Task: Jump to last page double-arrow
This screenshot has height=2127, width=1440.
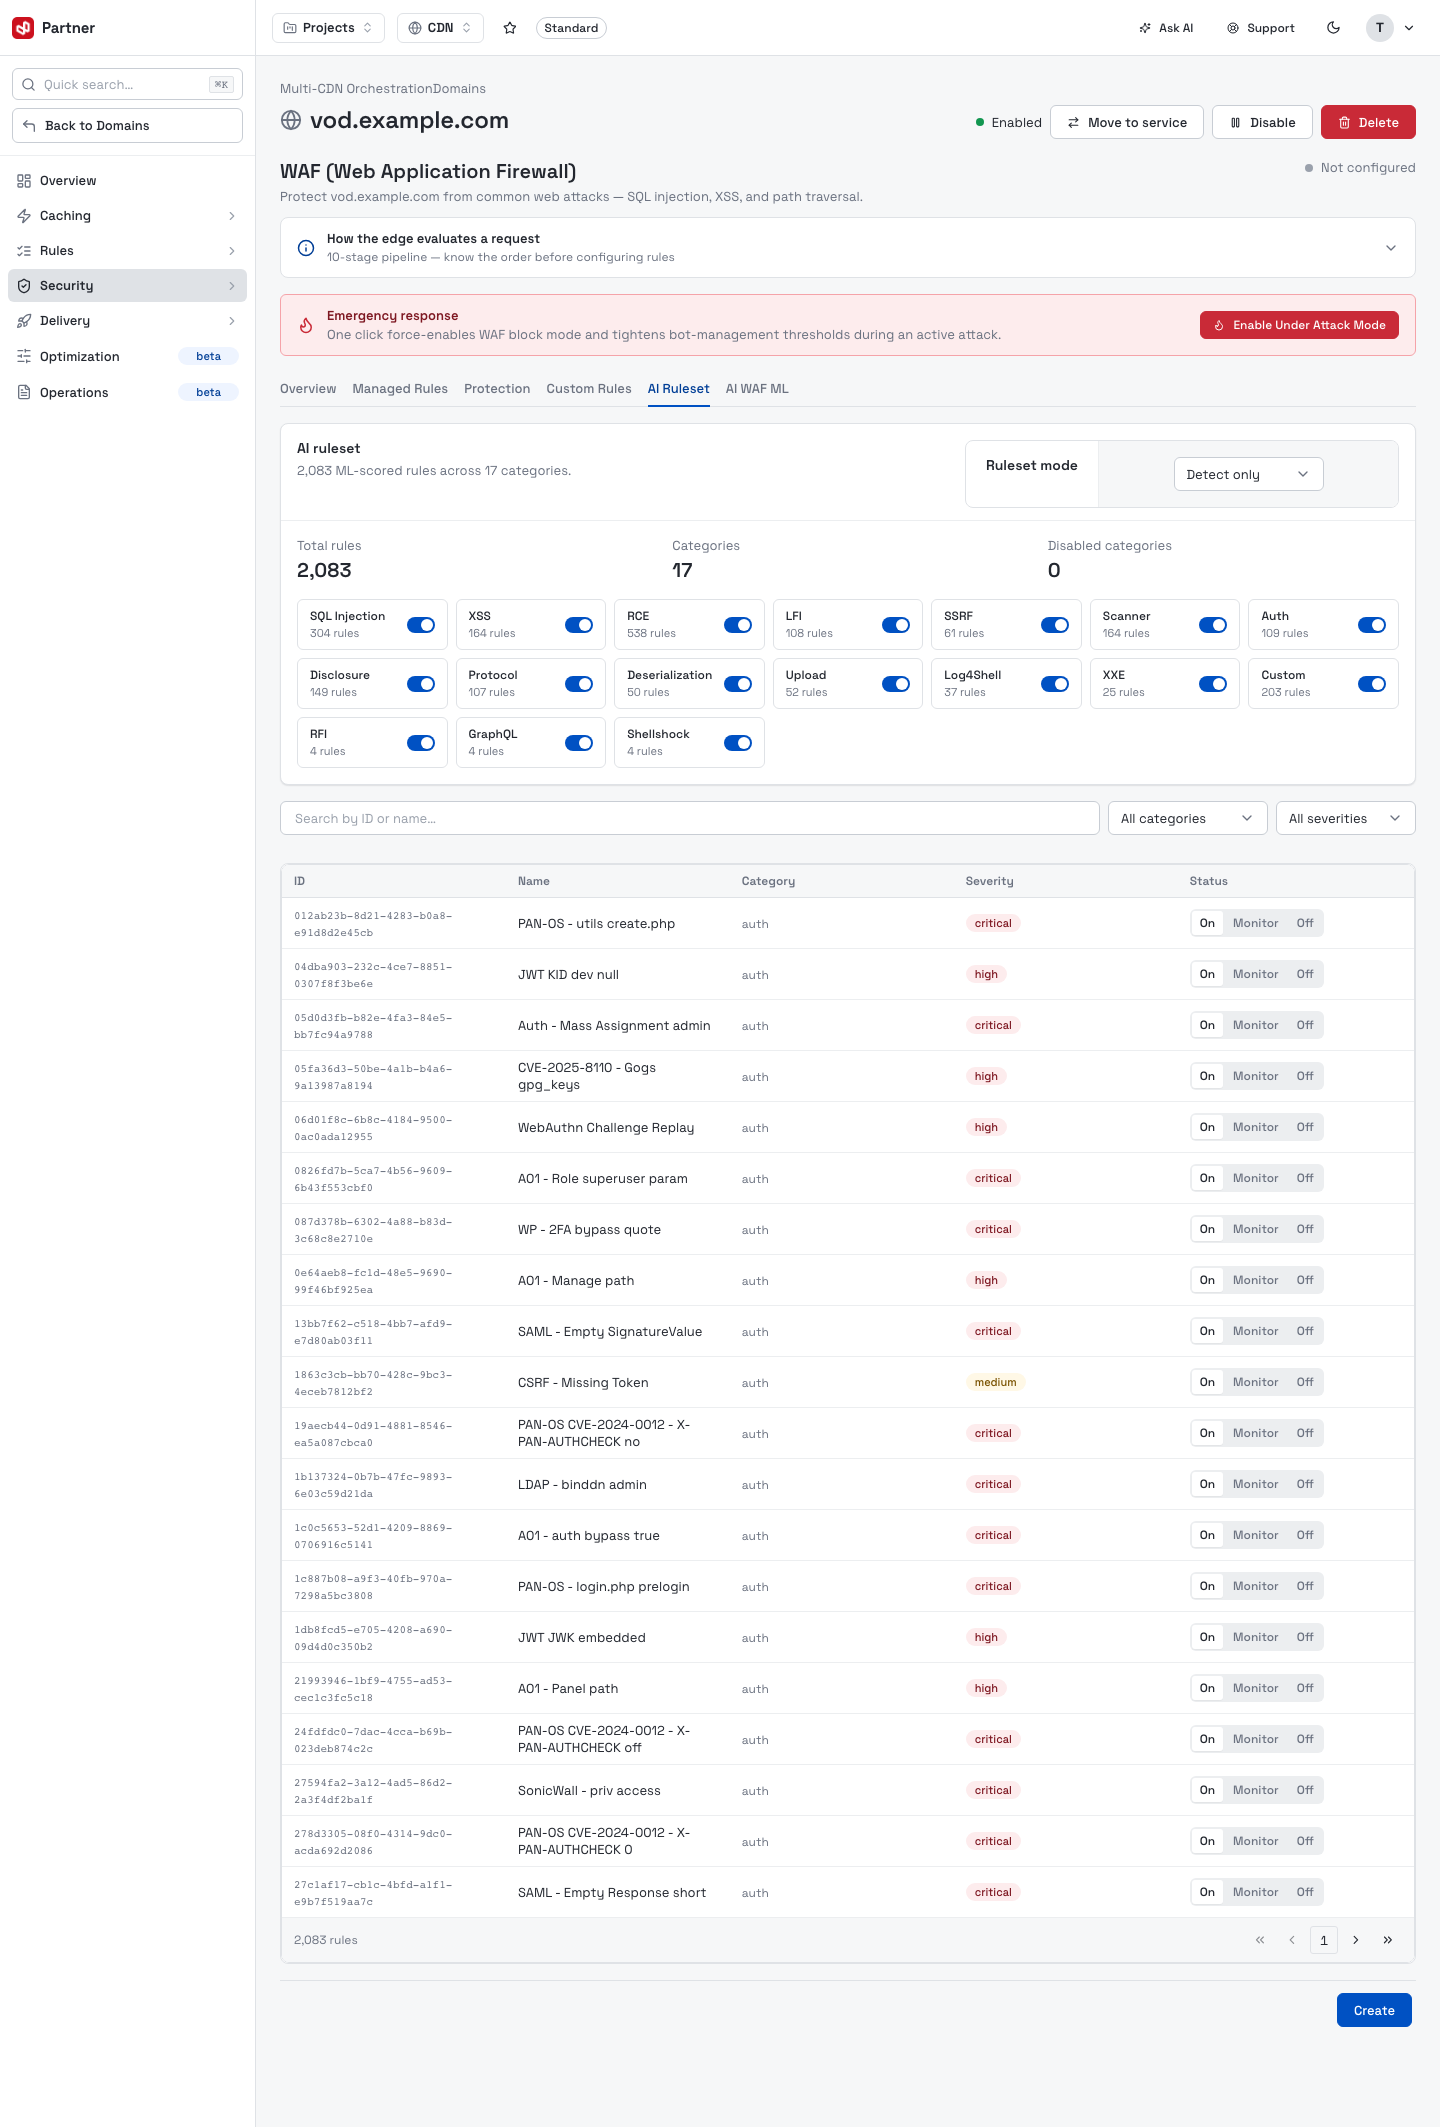Action: (1388, 1940)
